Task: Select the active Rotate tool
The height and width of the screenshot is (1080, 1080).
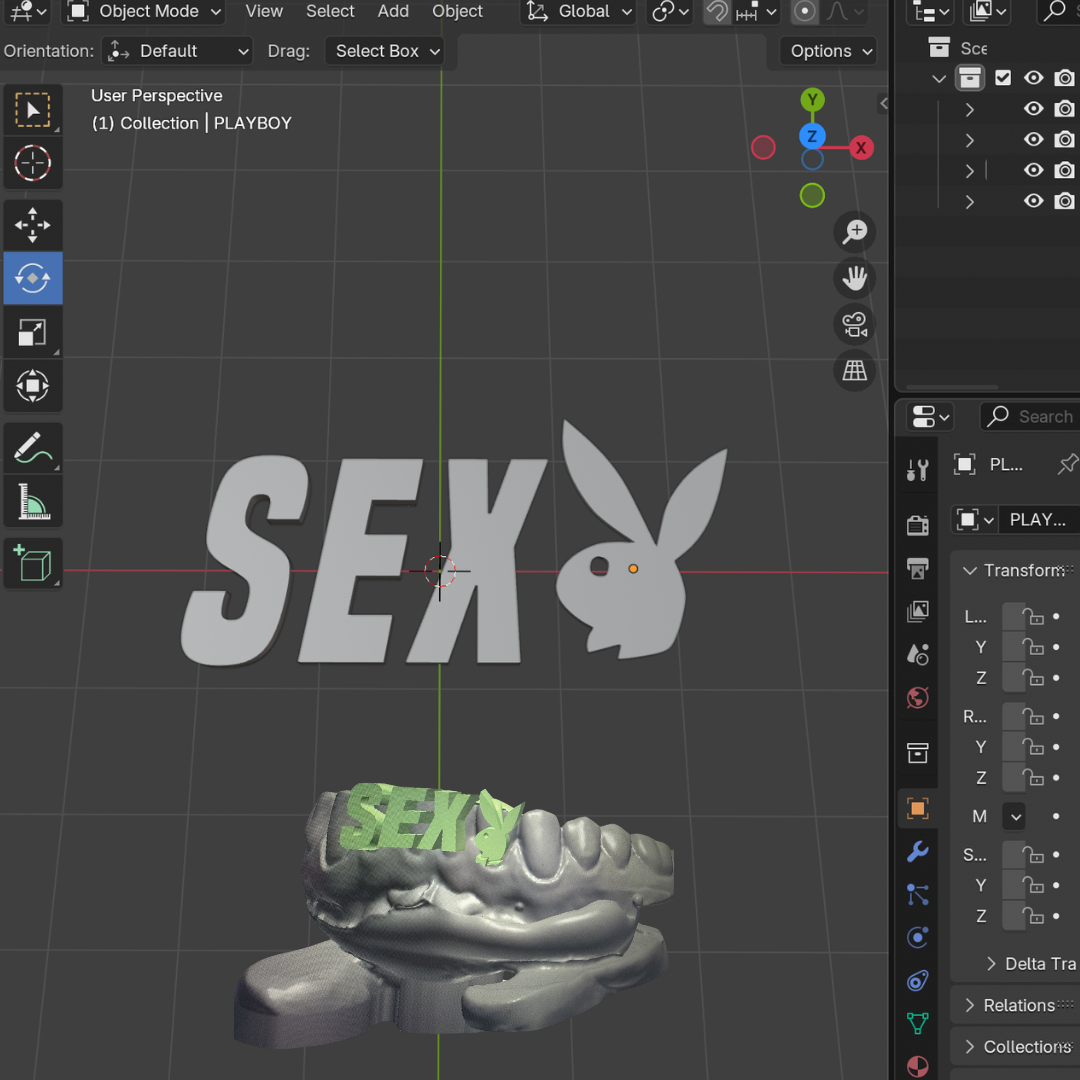Action: point(32,278)
